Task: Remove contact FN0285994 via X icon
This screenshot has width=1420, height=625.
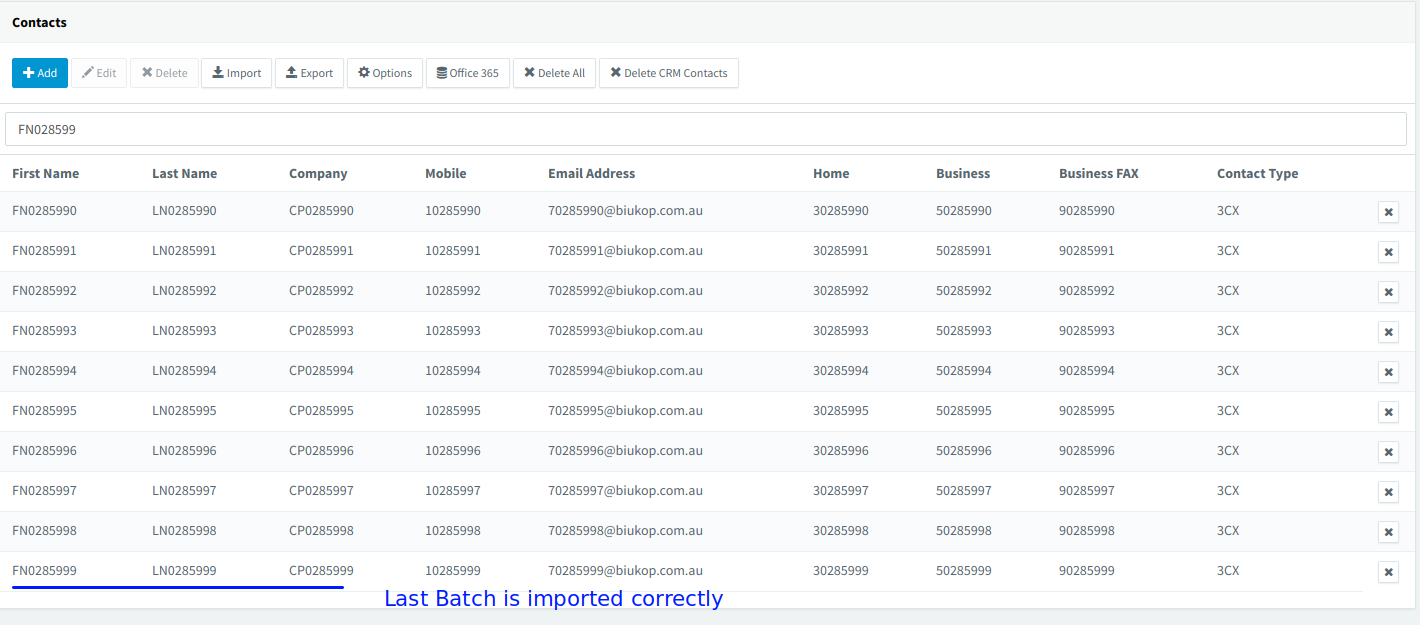Action: click(x=1388, y=372)
